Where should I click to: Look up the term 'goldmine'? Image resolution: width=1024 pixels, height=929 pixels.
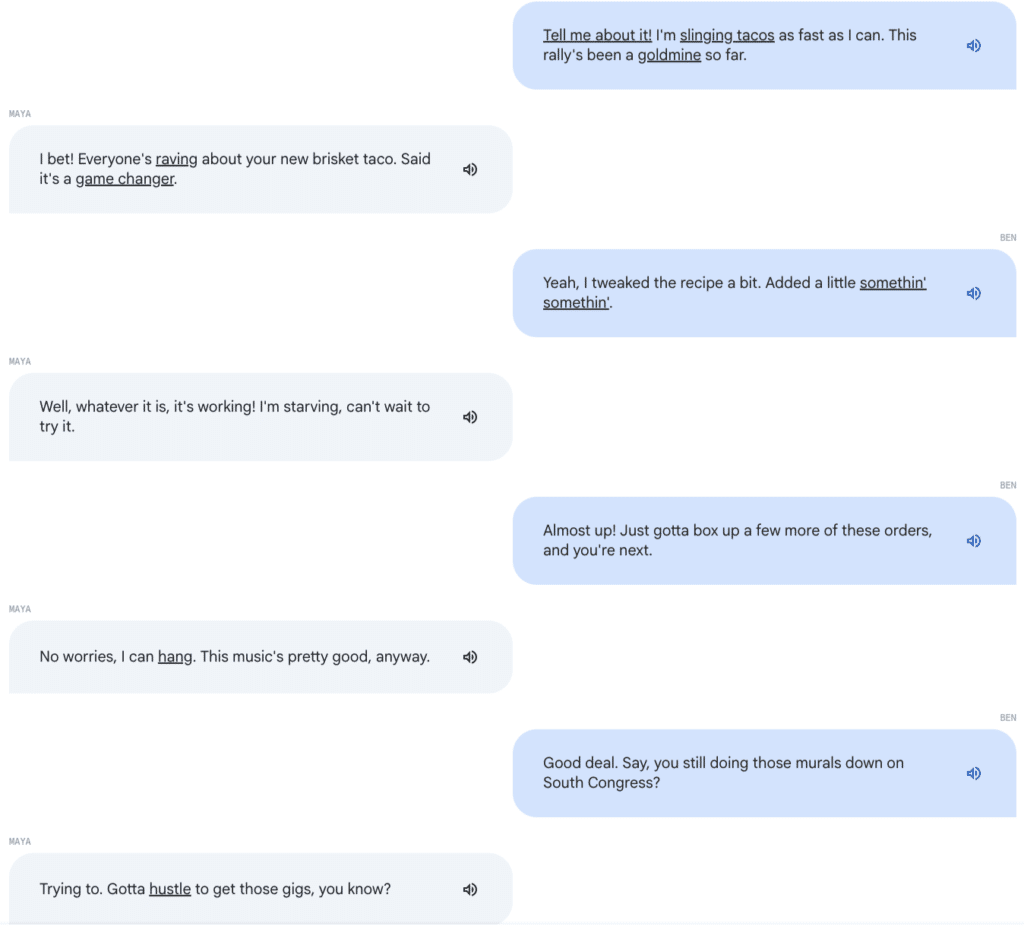tap(670, 55)
